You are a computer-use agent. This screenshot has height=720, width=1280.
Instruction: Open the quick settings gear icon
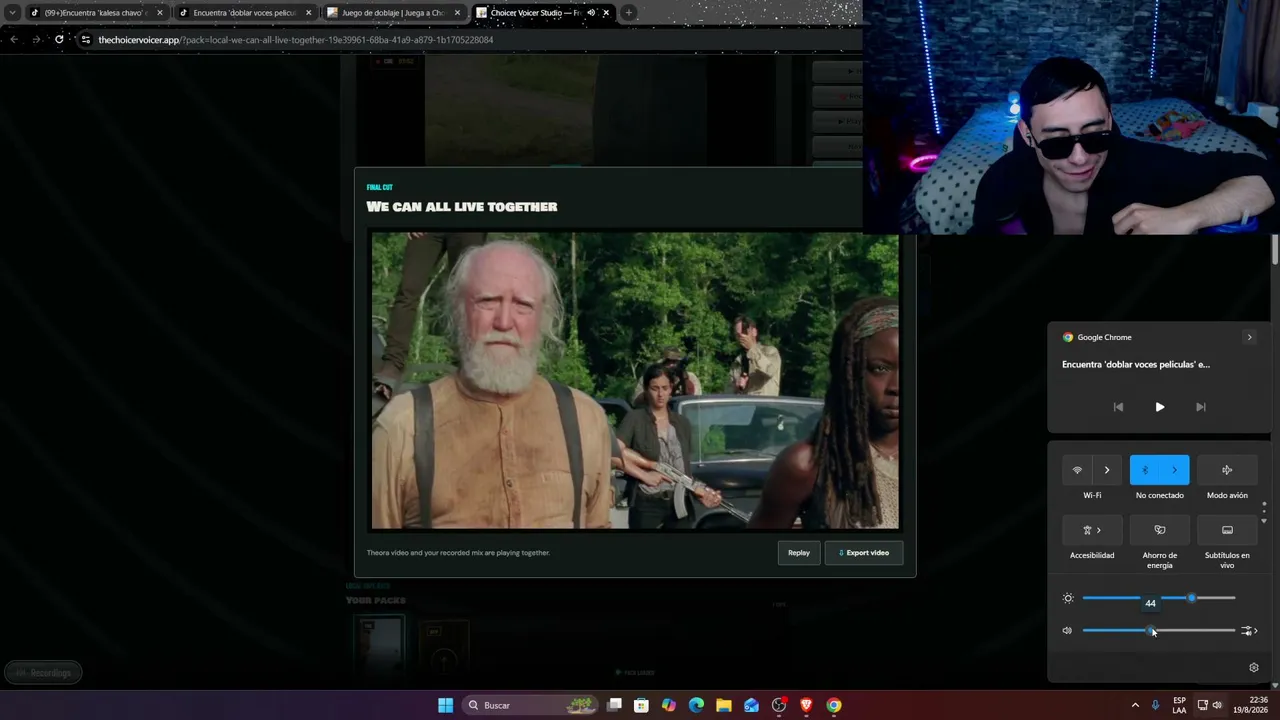(1254, 667)
